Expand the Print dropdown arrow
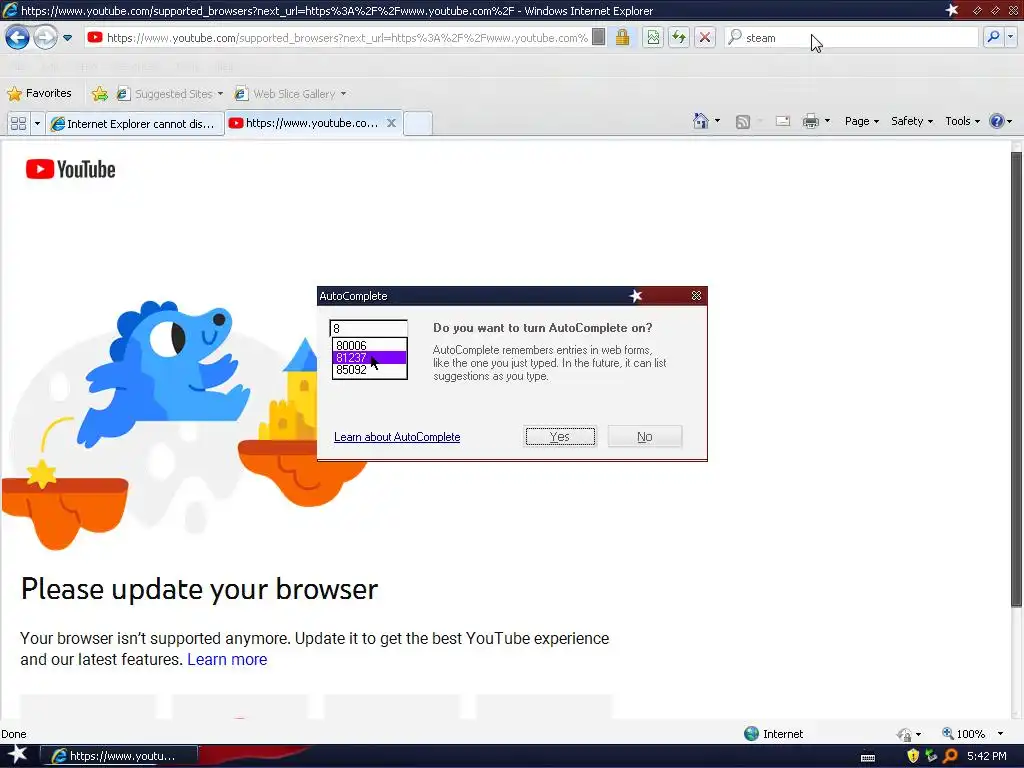1024x768 pixels. pyautogui.click(x=827, y=121)
